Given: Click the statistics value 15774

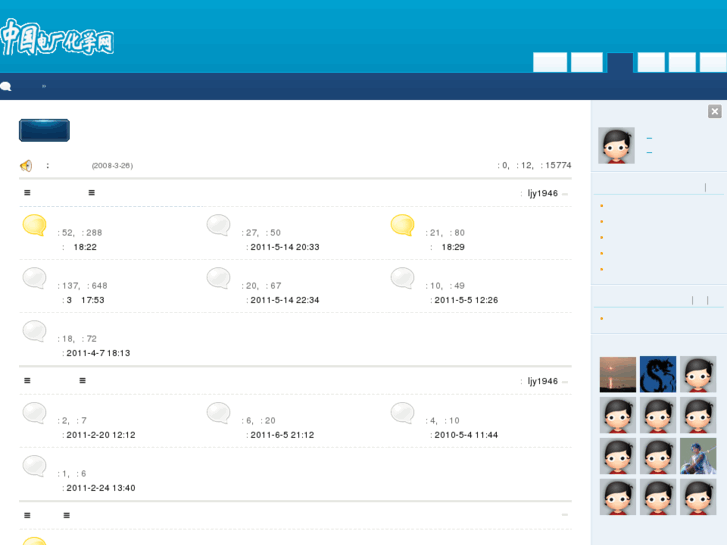Looking at the screenshot, I should [x=558, y=165].
